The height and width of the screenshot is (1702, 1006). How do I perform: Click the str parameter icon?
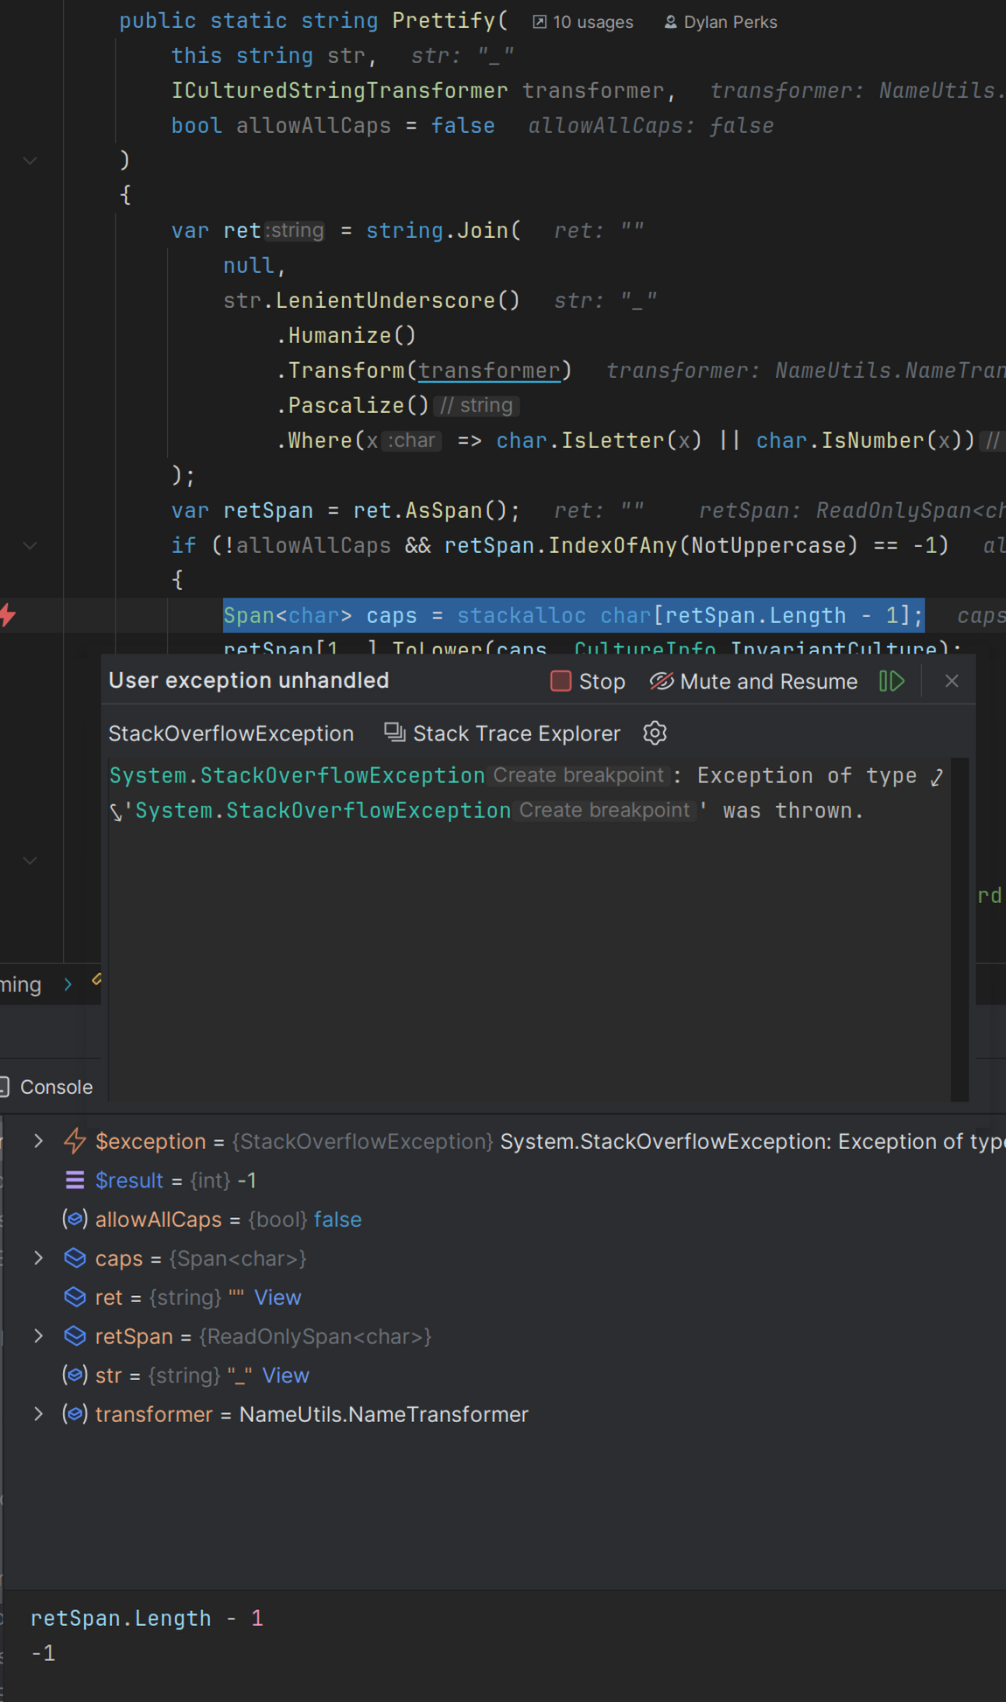pos(75,1375)
